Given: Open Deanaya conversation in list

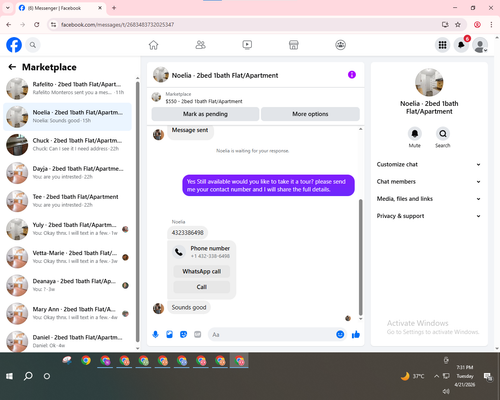Looking at the screenshot, I should pos(67,285).
